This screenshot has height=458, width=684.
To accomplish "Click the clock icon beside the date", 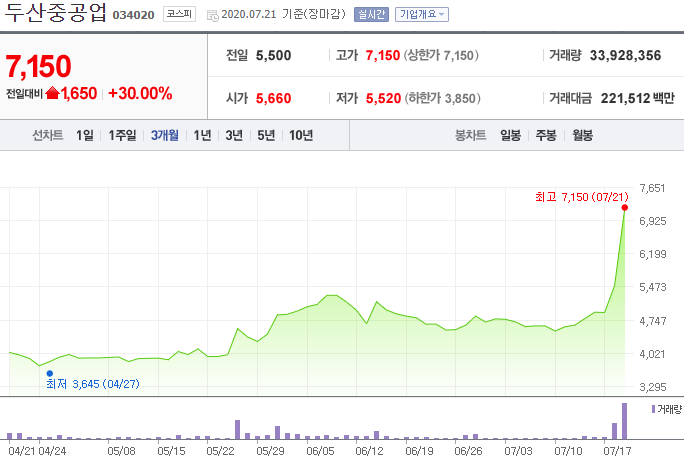I will pyautogui.click(x=212, y=16).
